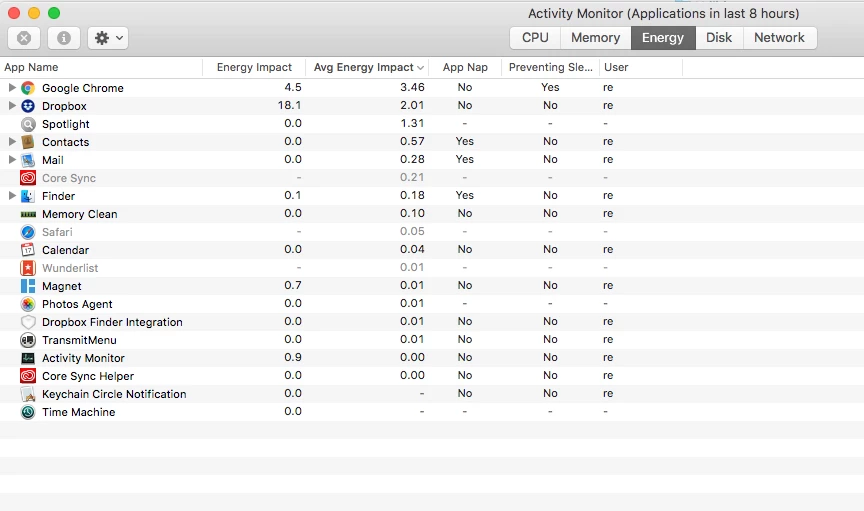This screenshot has width=864, height=511.
Task: Switch to the Memory tab
Action: (596, 37)
